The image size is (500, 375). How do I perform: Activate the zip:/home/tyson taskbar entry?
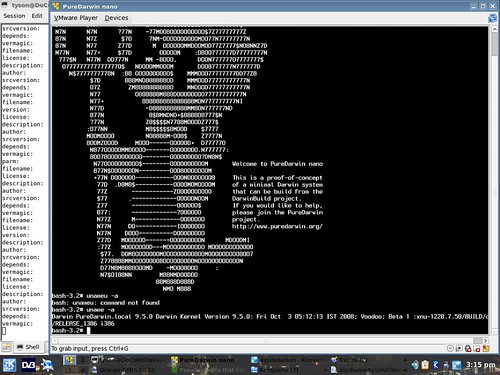pos(368,370)
